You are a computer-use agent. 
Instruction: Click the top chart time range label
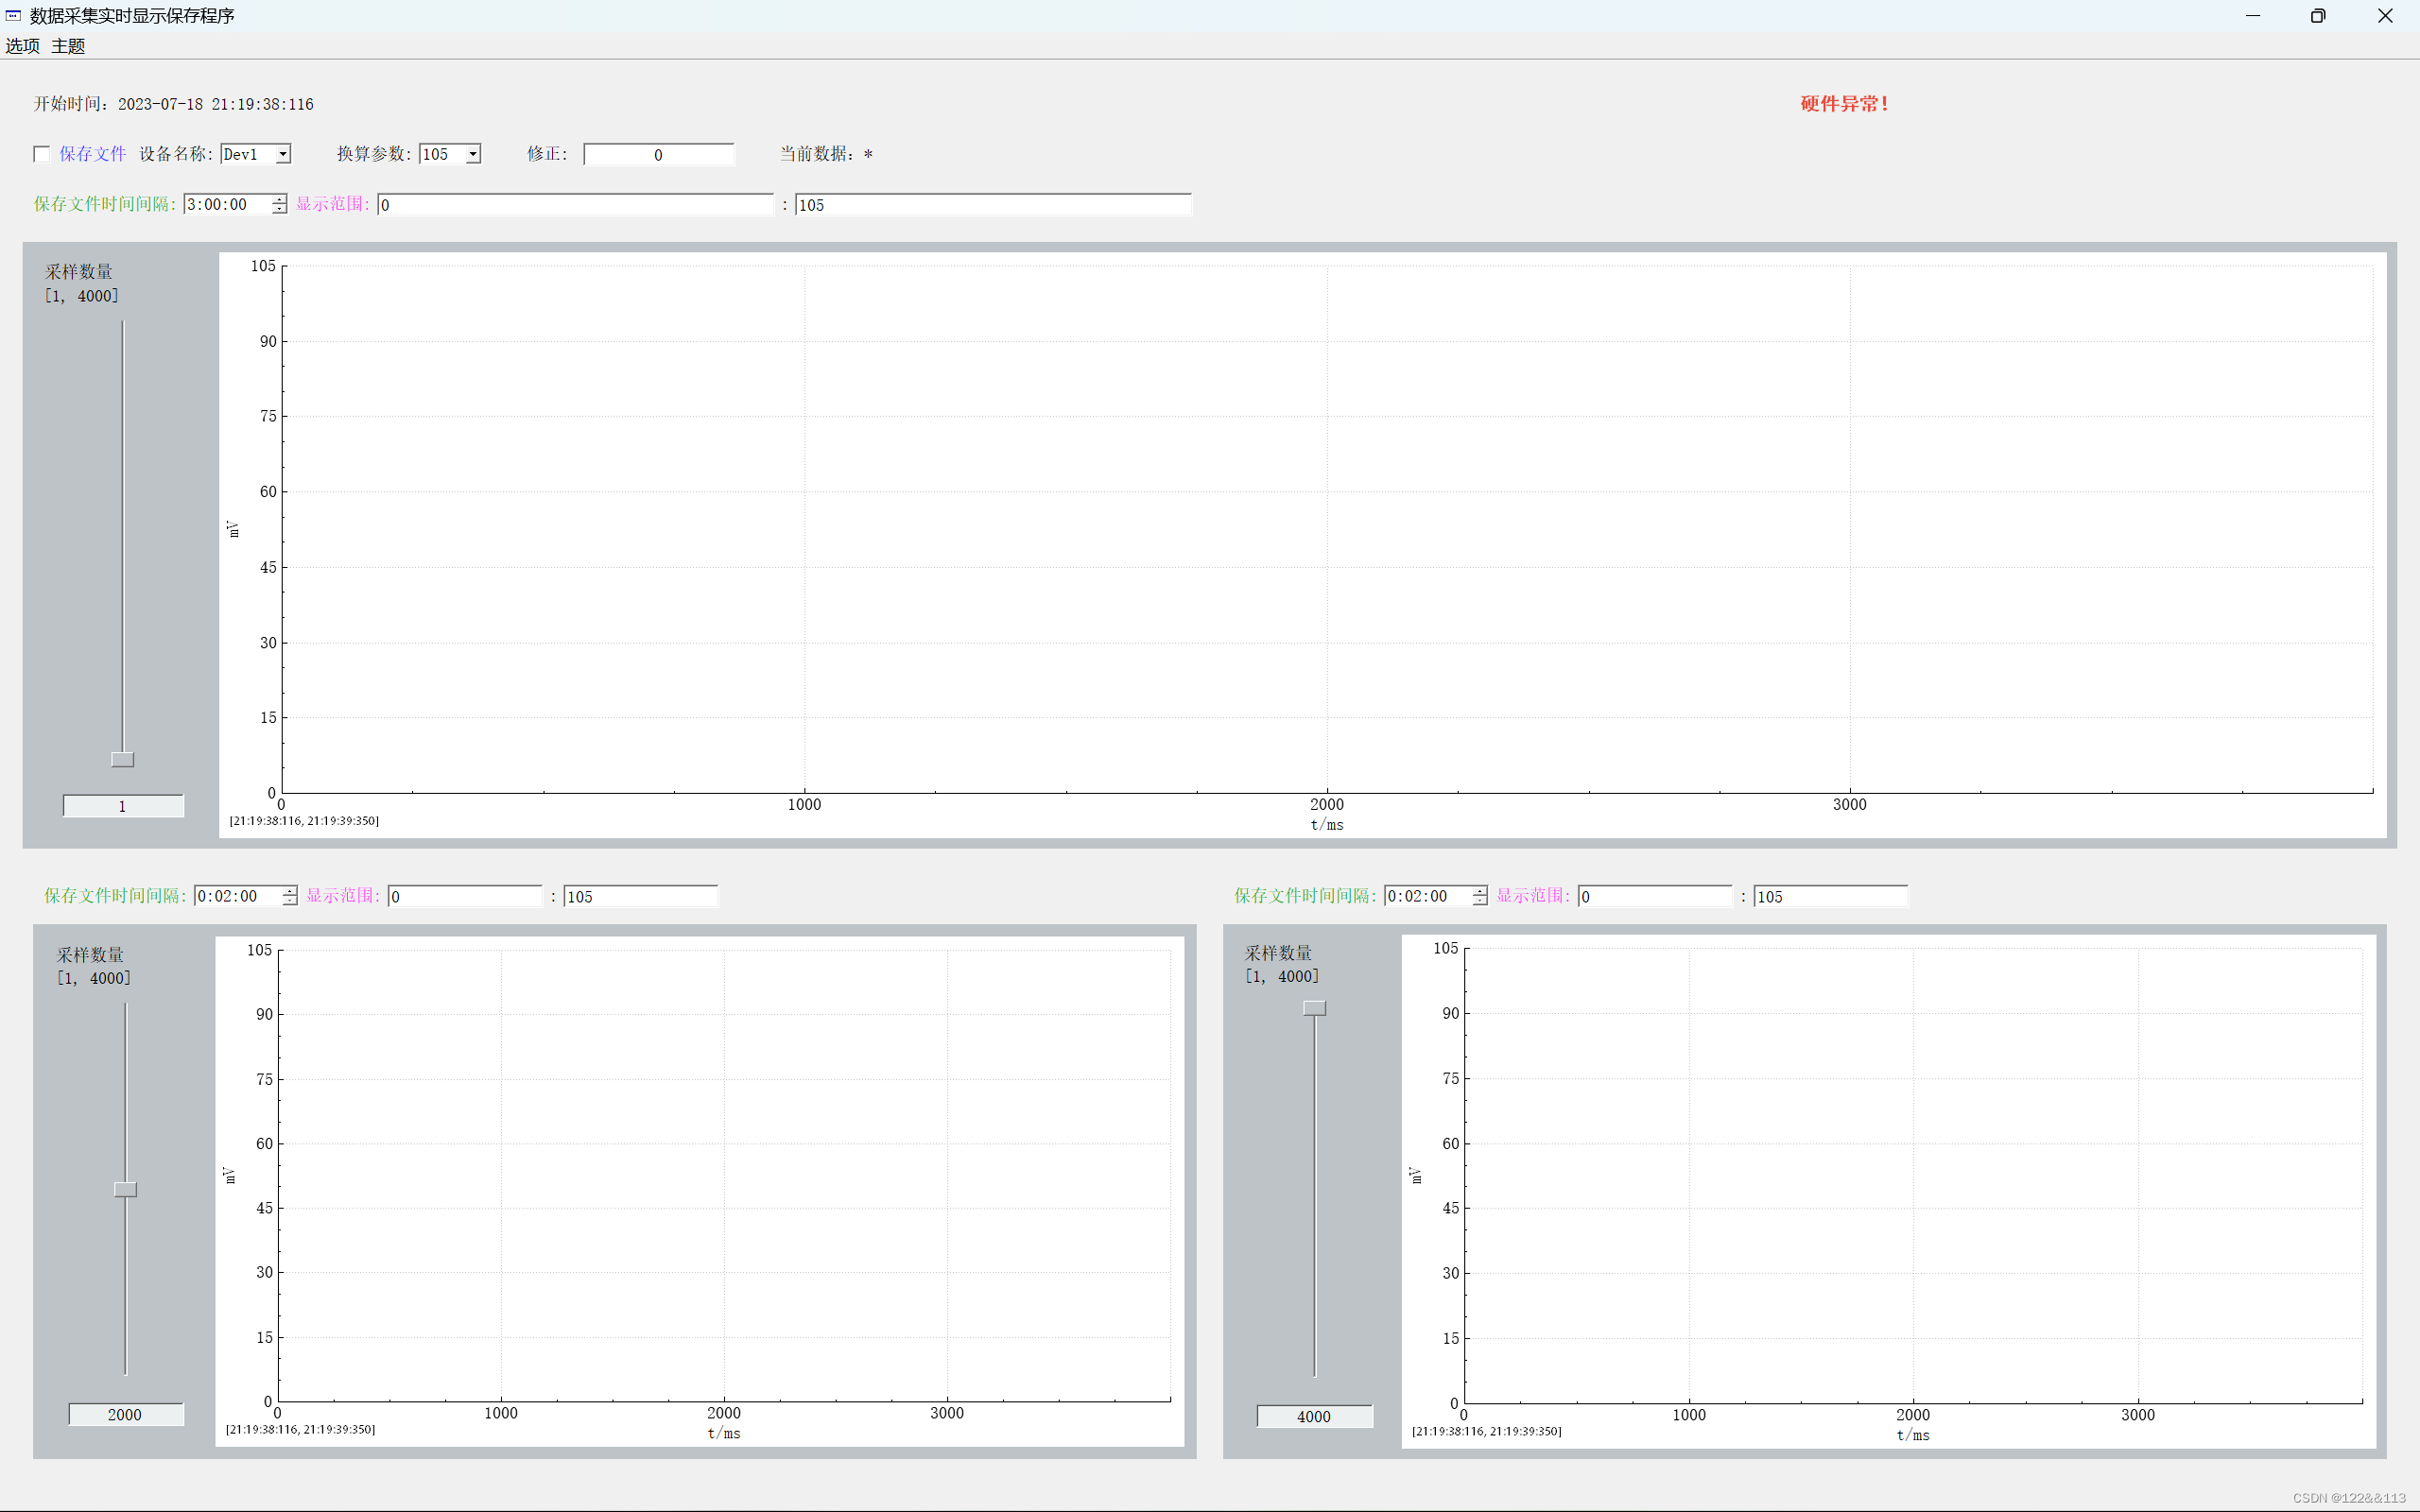[304, 821]
